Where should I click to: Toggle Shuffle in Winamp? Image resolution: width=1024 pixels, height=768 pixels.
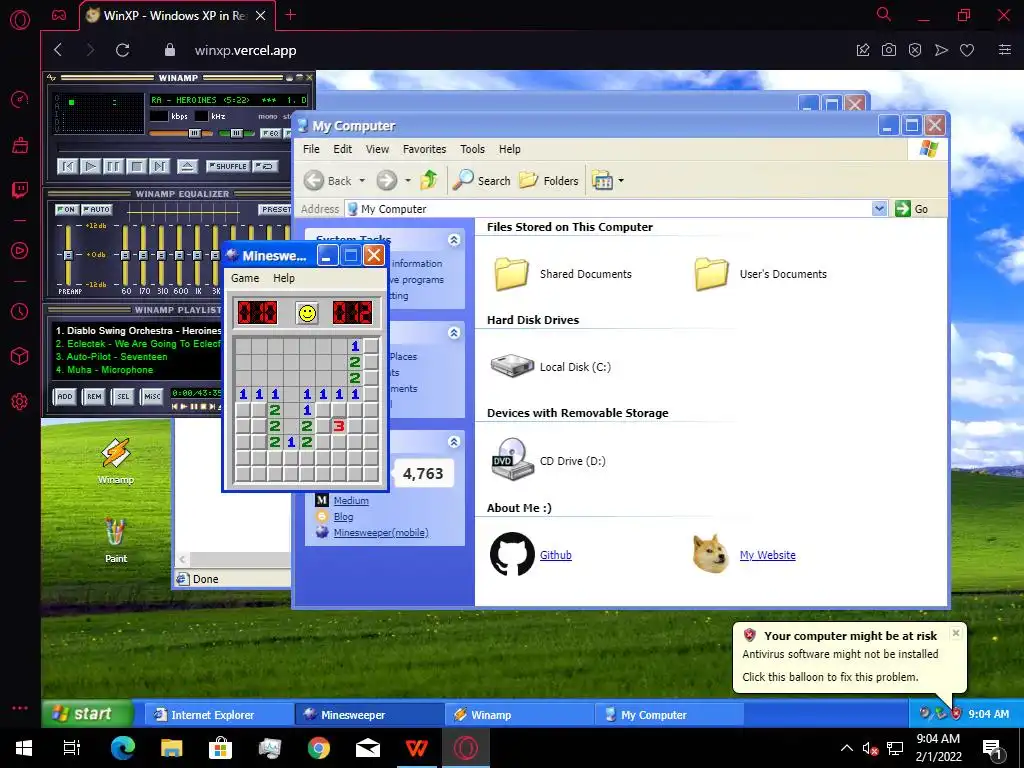coord(227,167)
